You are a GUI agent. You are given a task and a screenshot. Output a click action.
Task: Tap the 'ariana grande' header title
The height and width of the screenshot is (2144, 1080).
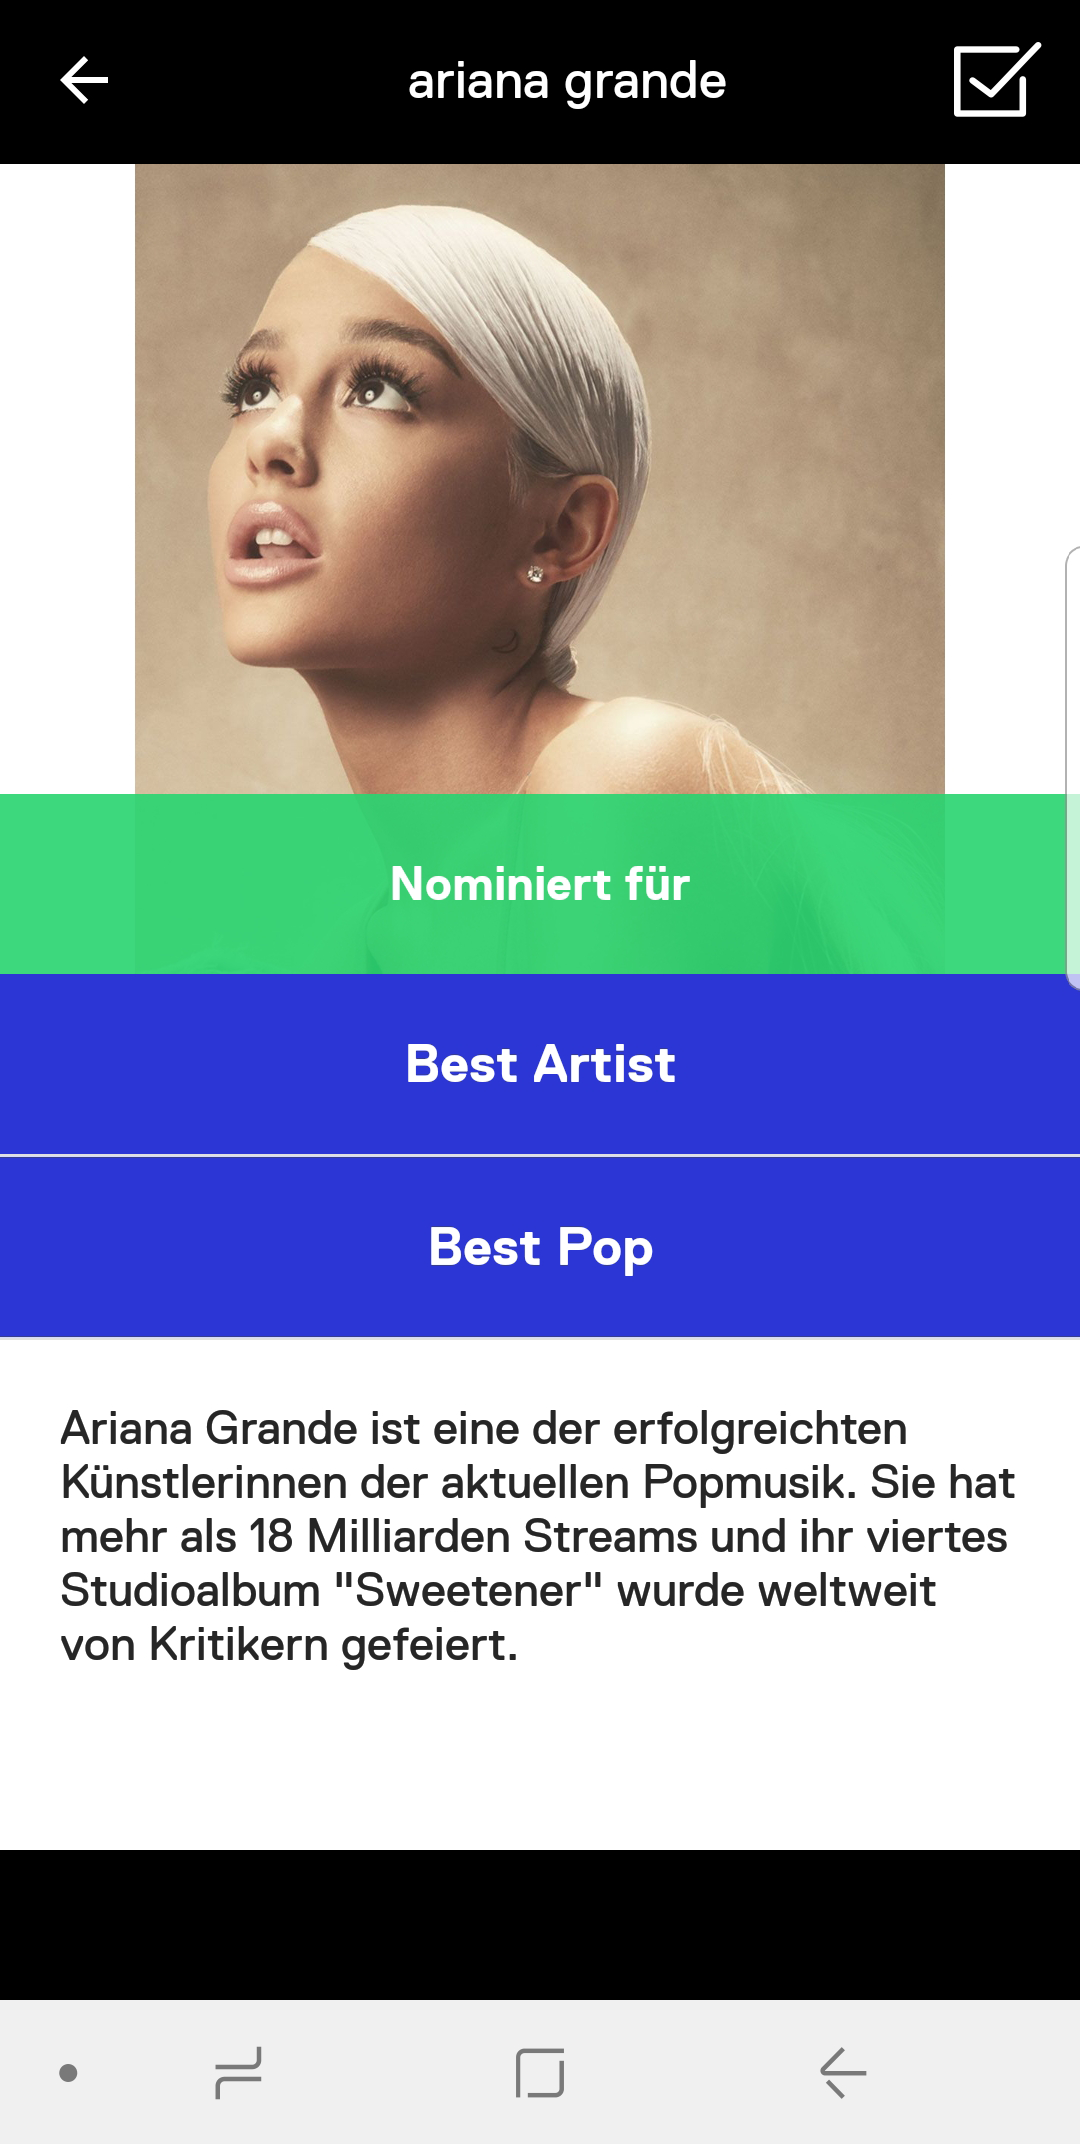(x=566, y=81)
